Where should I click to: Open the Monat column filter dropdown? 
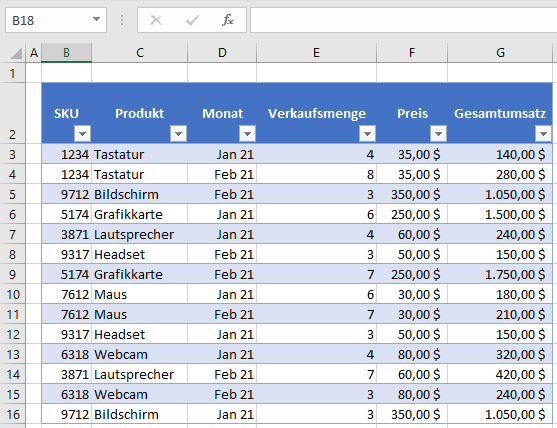click(247, 134)
